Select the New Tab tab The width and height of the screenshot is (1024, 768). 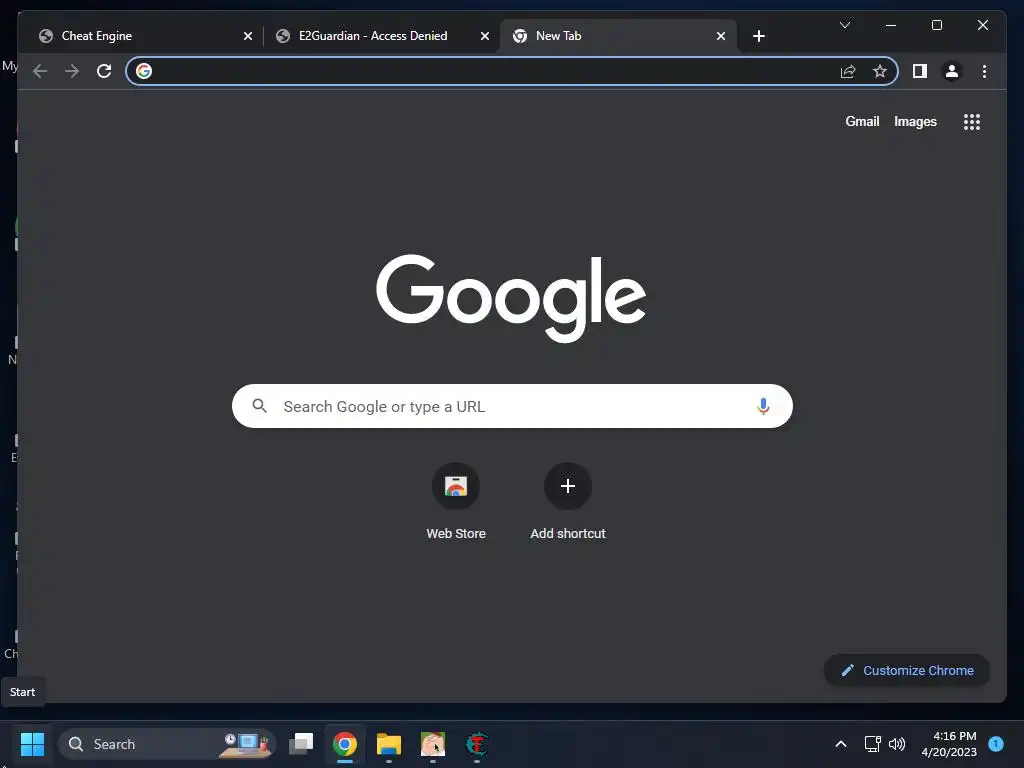618,36
